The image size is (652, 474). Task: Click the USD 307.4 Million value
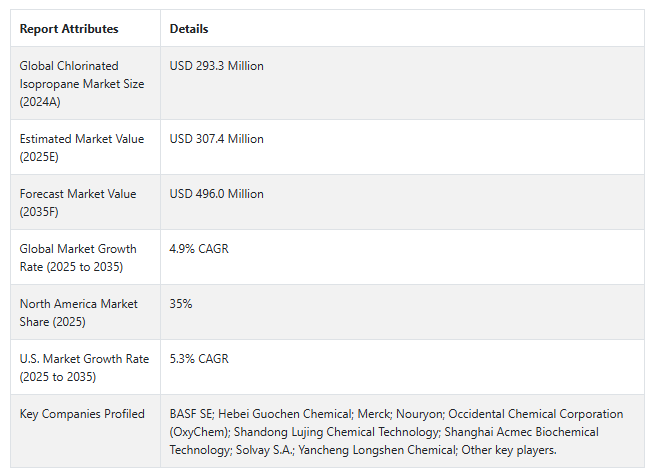(x=217, y=139)
